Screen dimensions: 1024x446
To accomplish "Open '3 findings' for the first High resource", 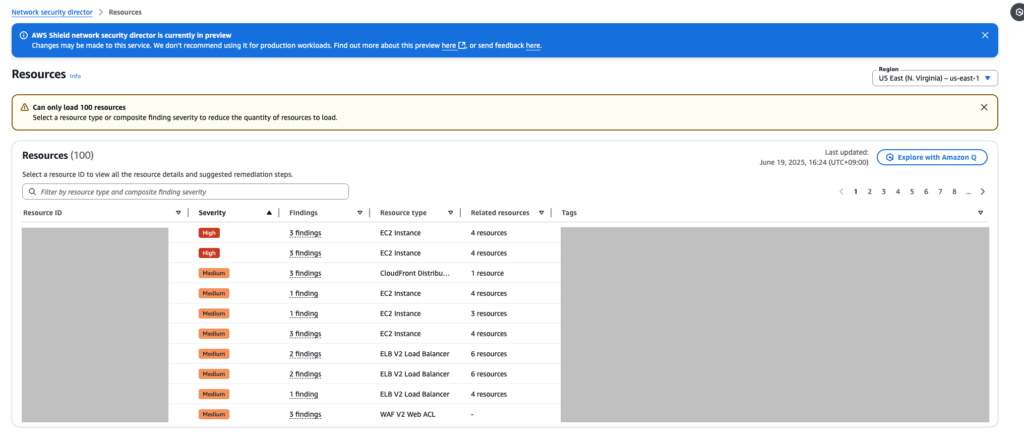I will click(305, 233).
